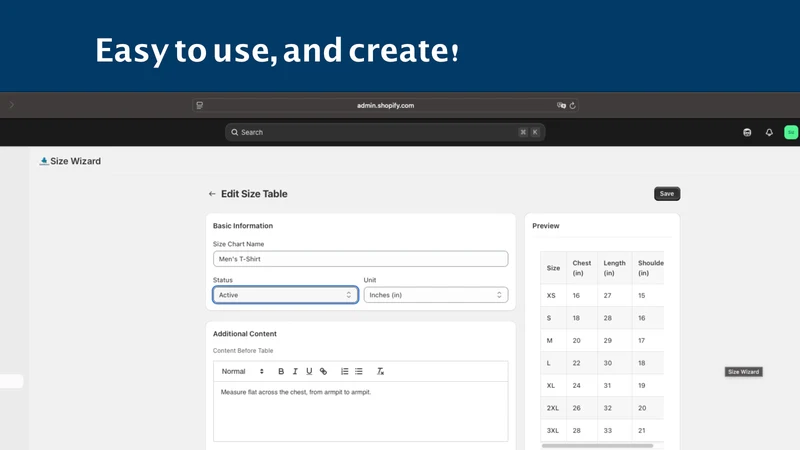Create a bulleted list

pyautogui.click(x=359, y=371)
